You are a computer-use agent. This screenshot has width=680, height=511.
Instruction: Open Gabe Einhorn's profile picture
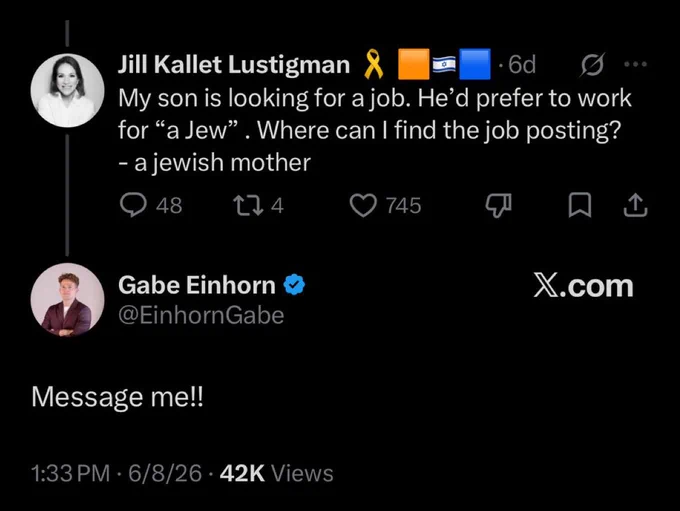67,300
